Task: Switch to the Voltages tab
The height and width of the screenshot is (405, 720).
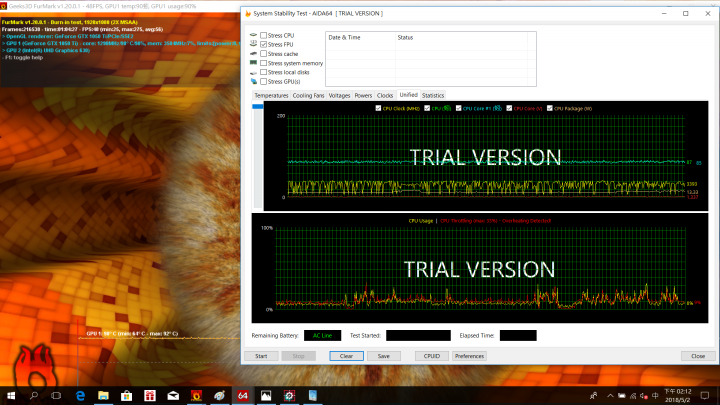Action: point(339,96)
